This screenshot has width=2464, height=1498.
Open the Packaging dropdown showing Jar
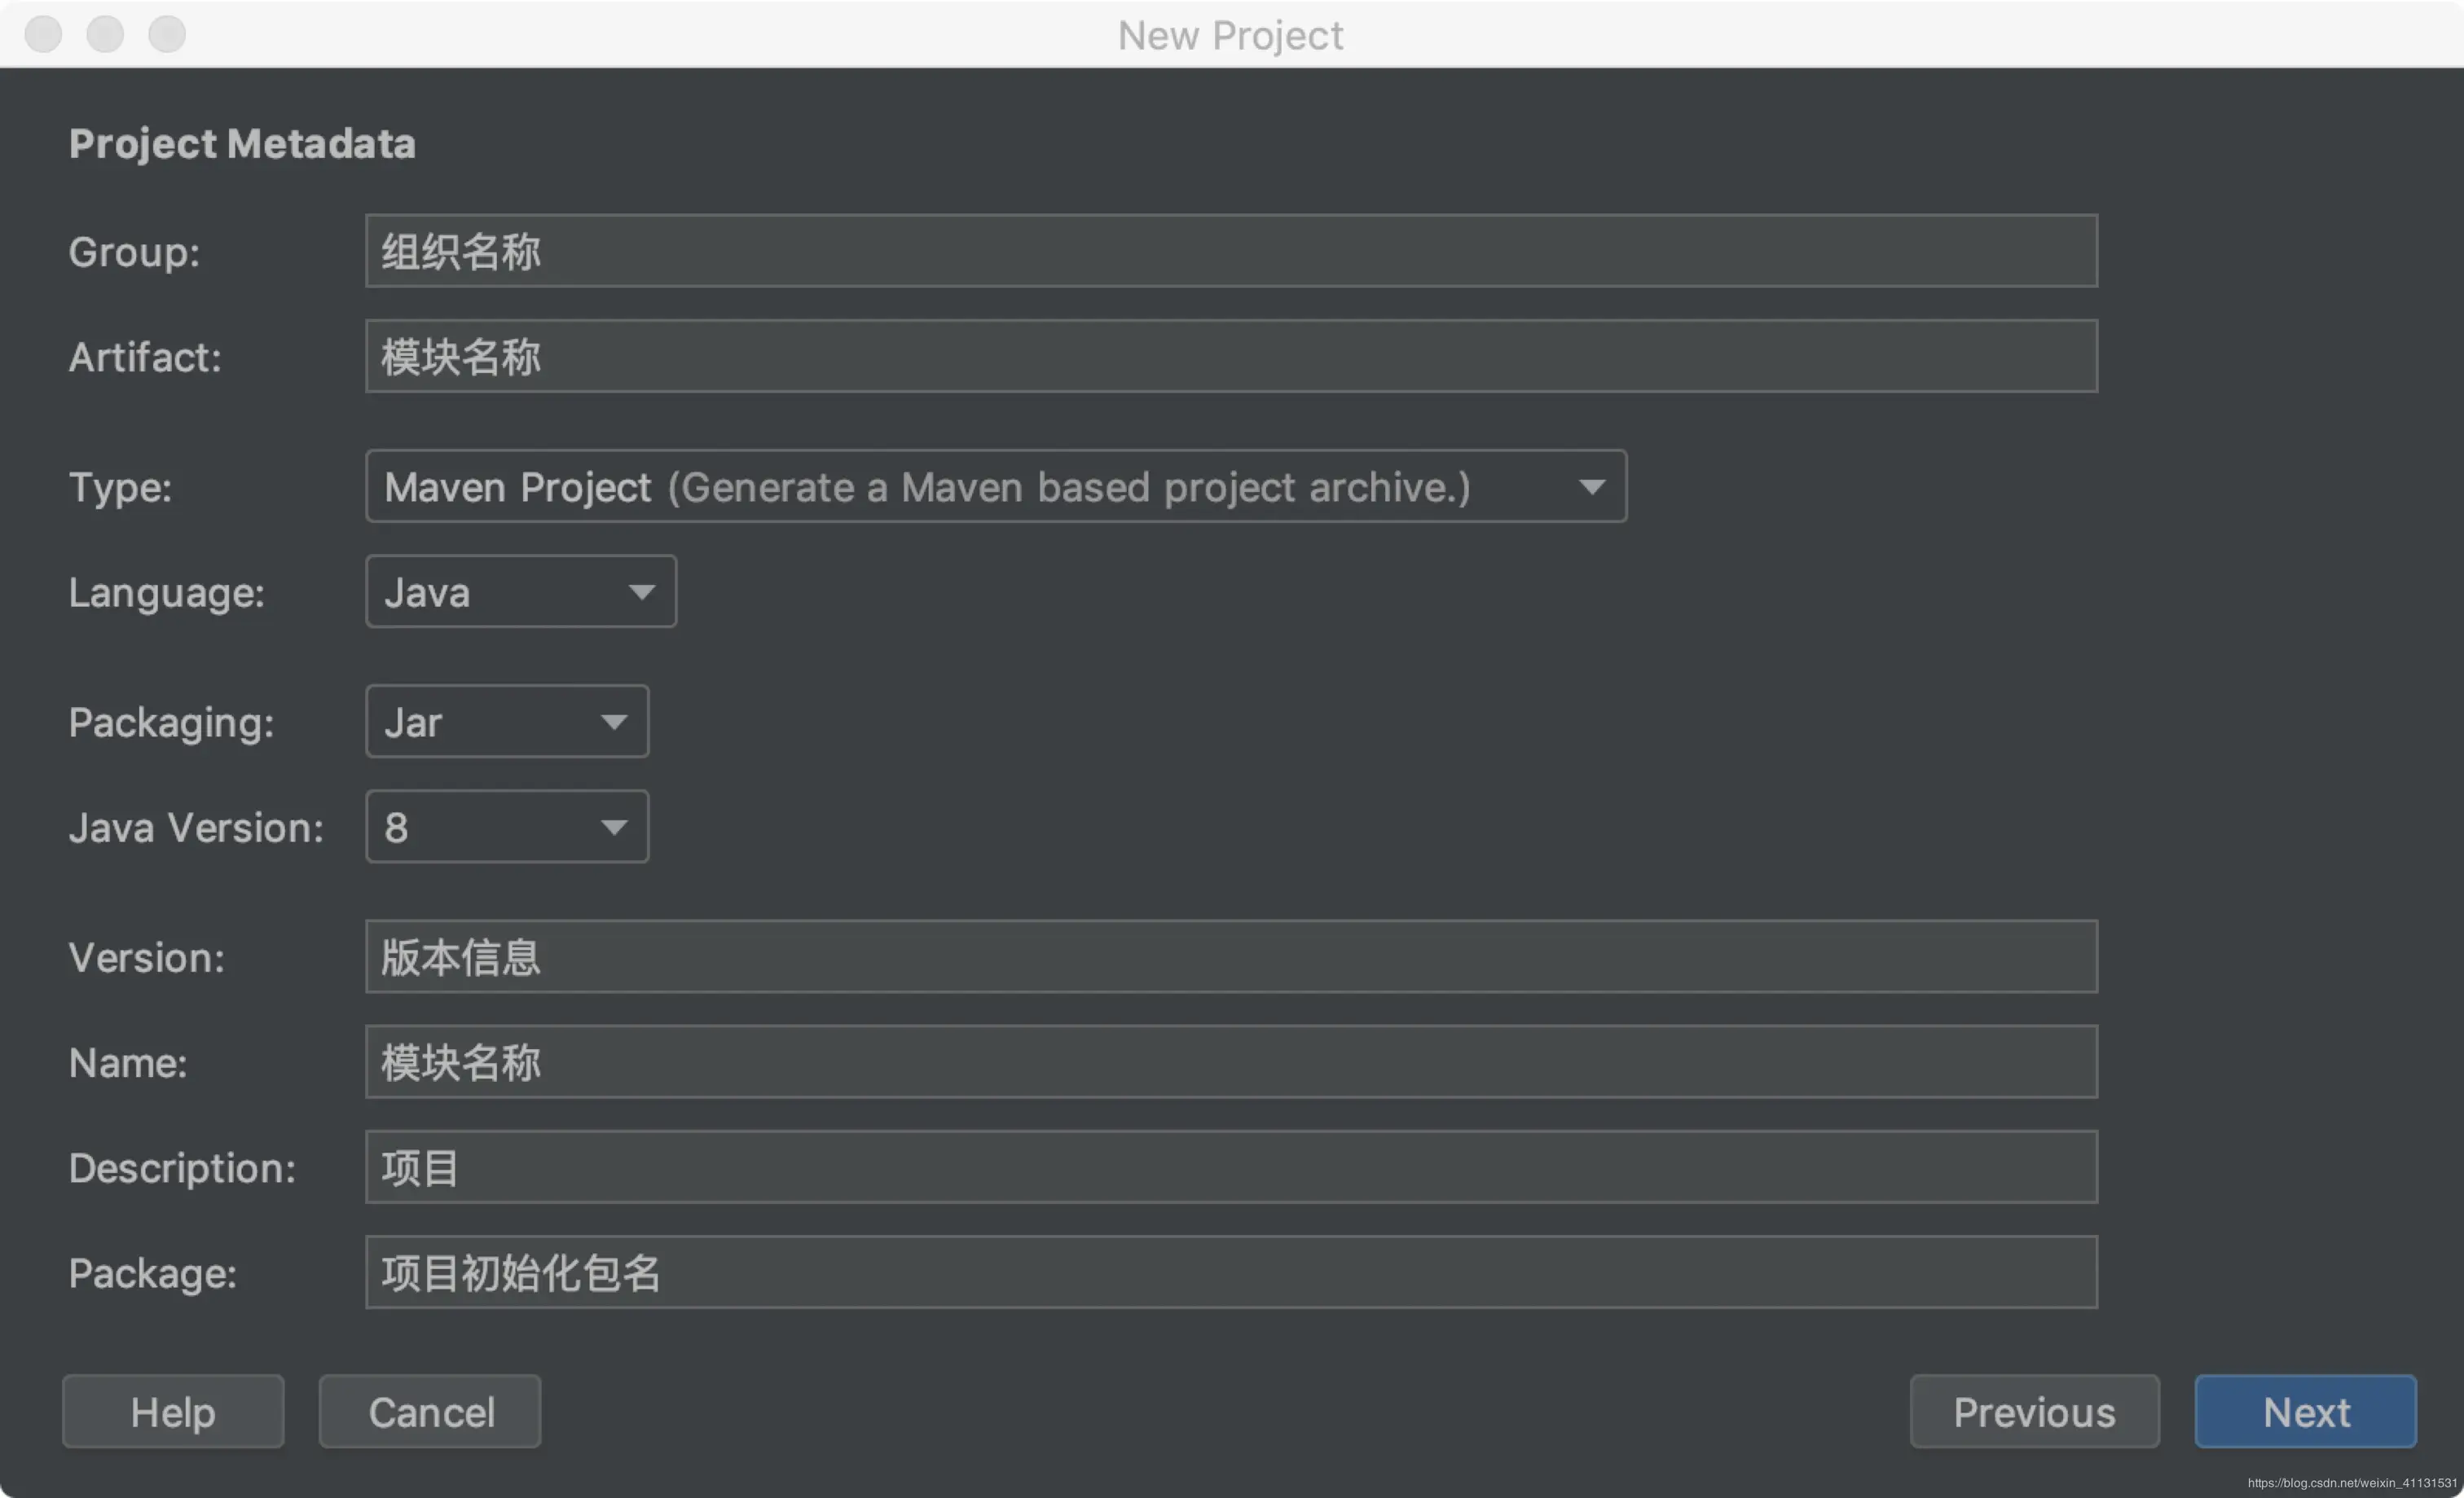coord(507,721)
